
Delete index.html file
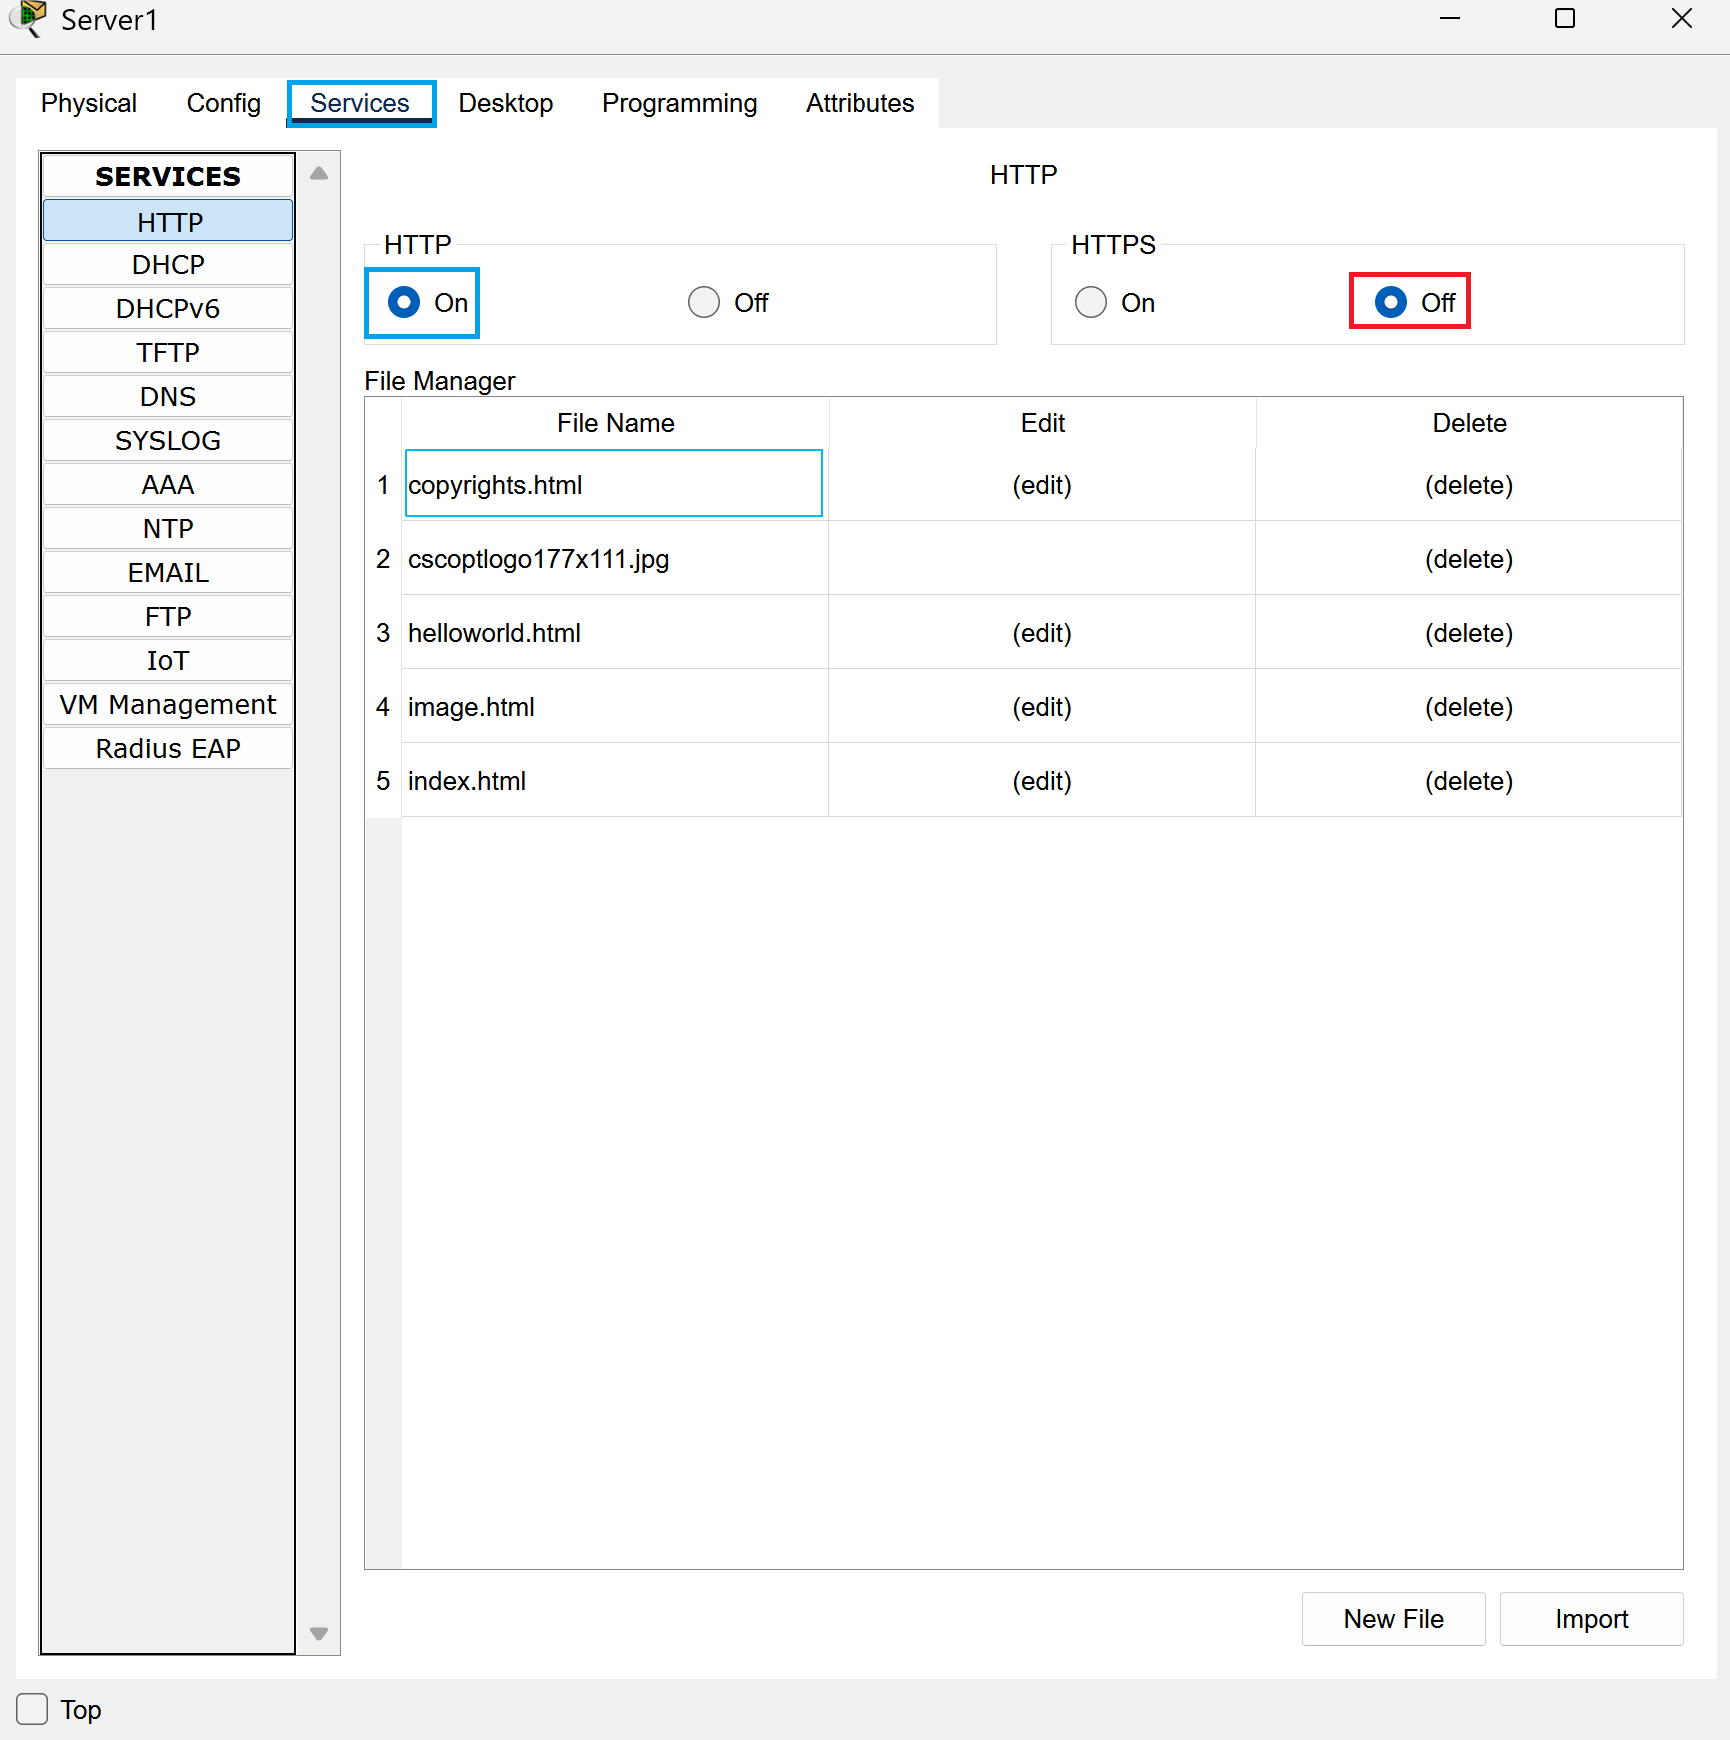(1469, 781)
